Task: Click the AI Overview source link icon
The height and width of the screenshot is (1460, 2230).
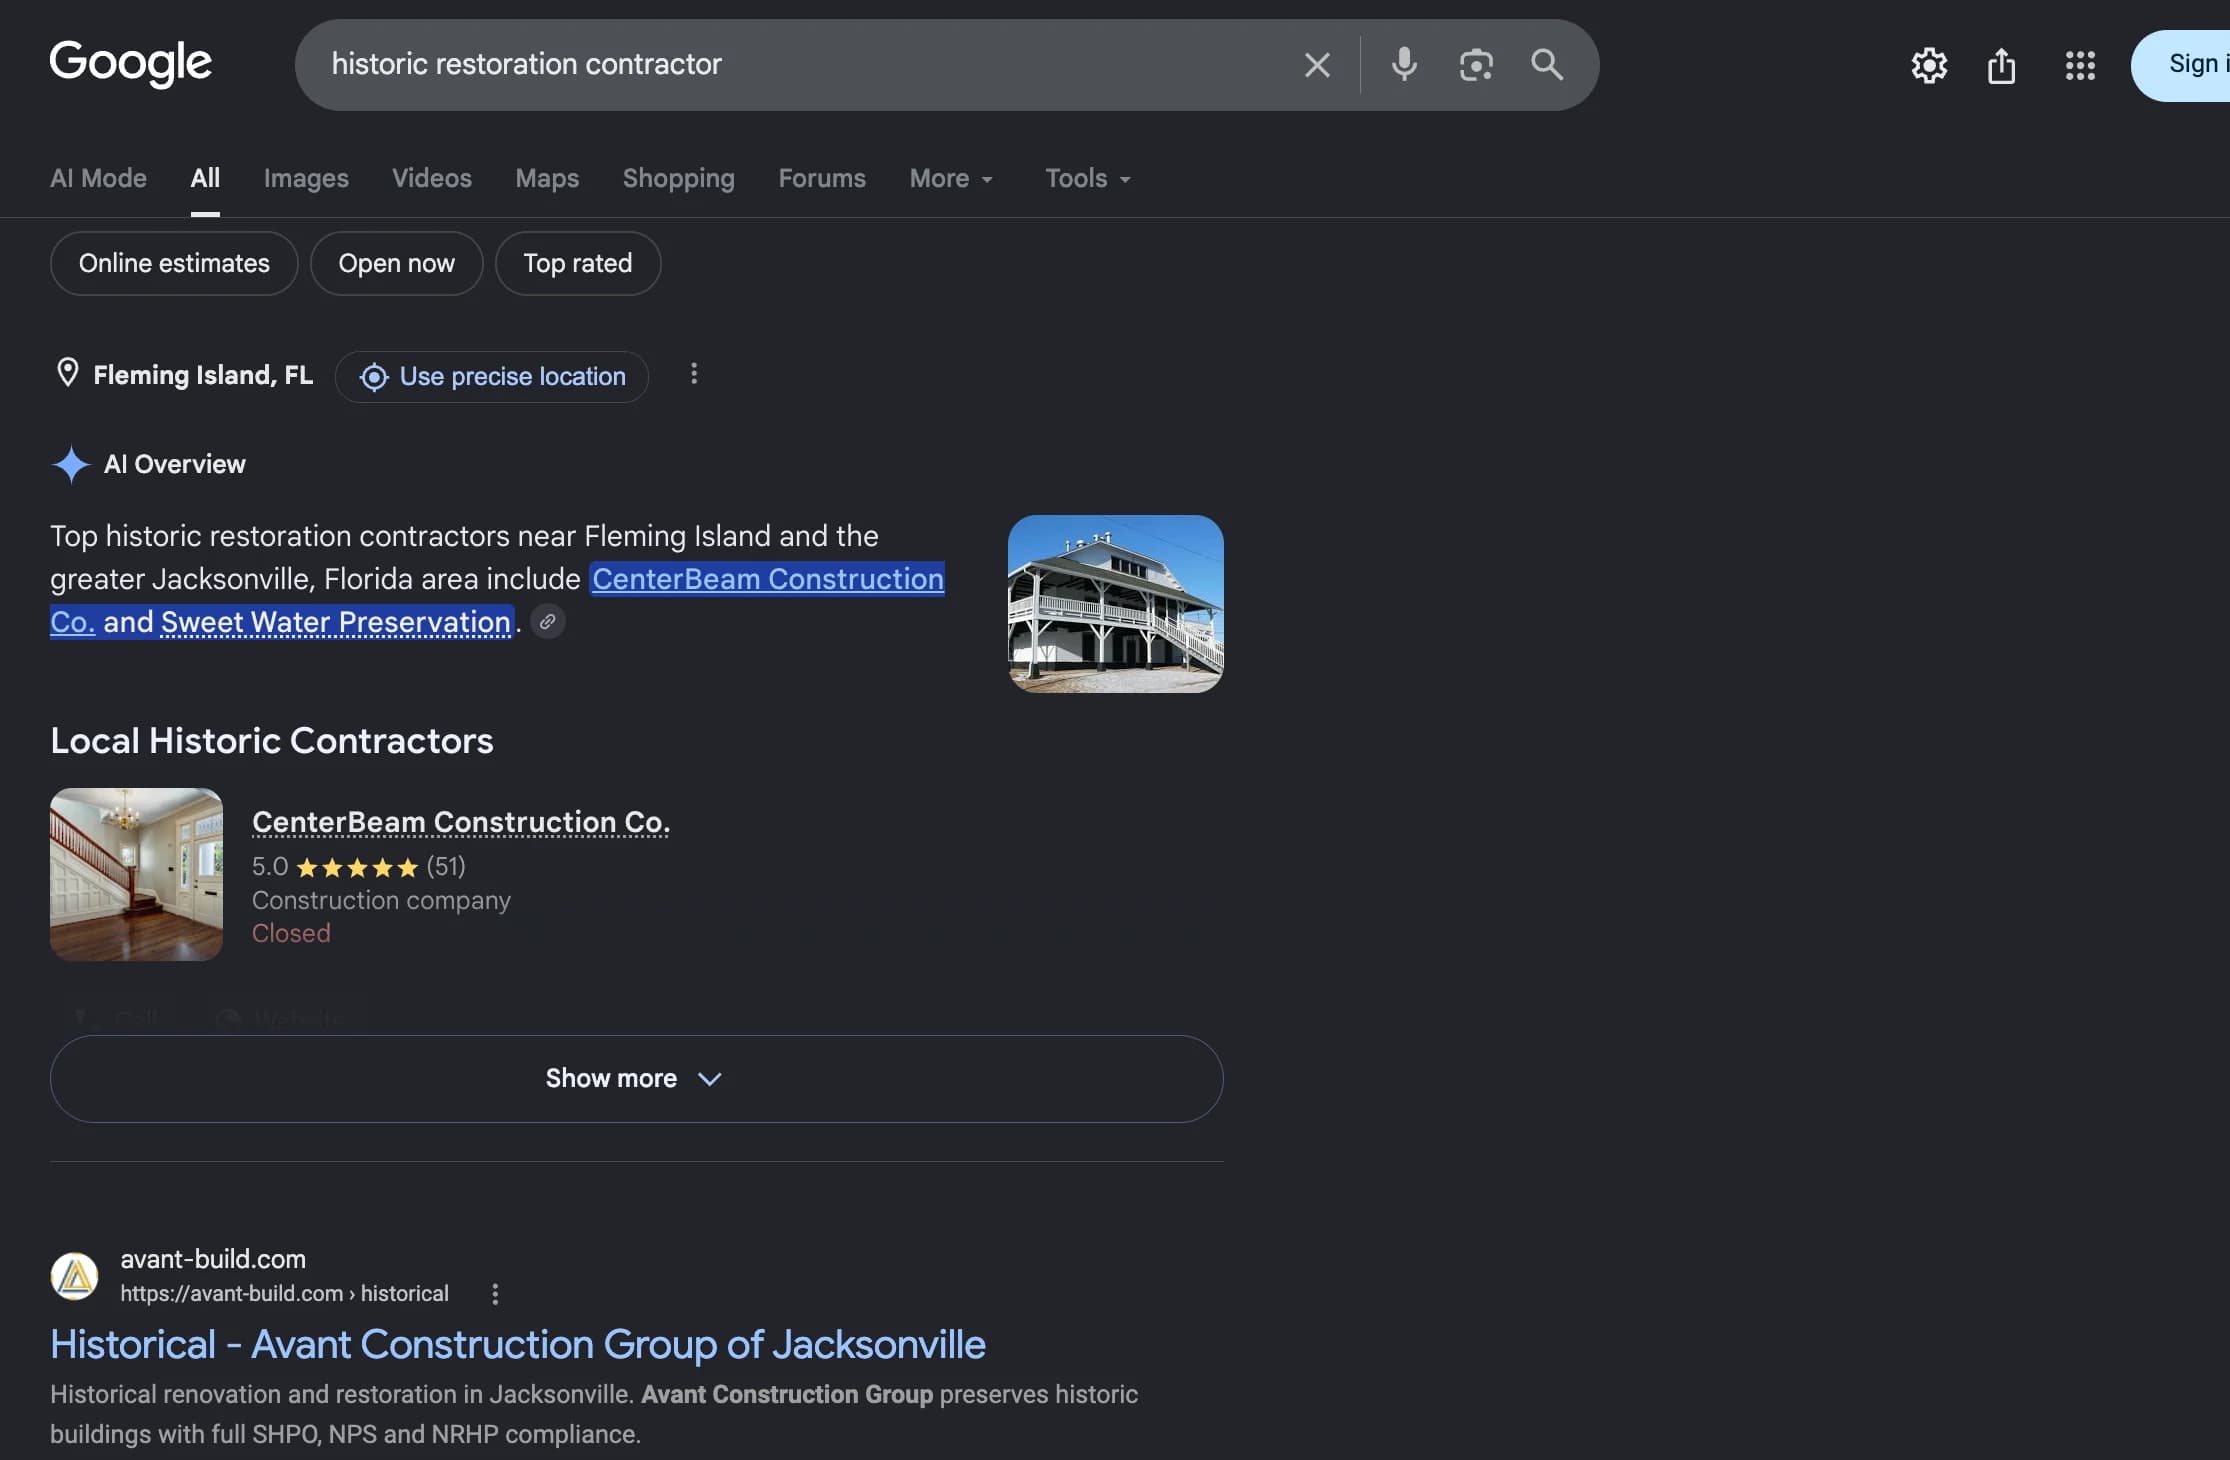Action: [x=547, y=622]
